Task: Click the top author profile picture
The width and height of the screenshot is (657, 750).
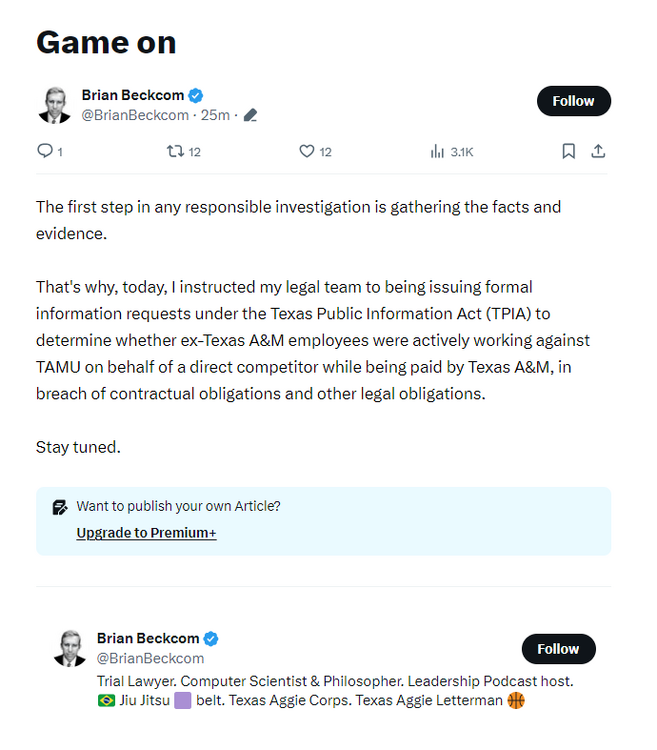Action: (x=54, y=105)
